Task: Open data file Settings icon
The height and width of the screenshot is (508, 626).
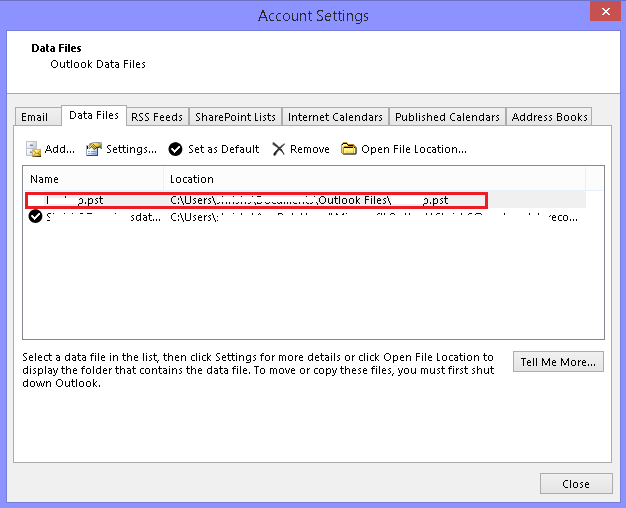Action: tap(94, 149)
